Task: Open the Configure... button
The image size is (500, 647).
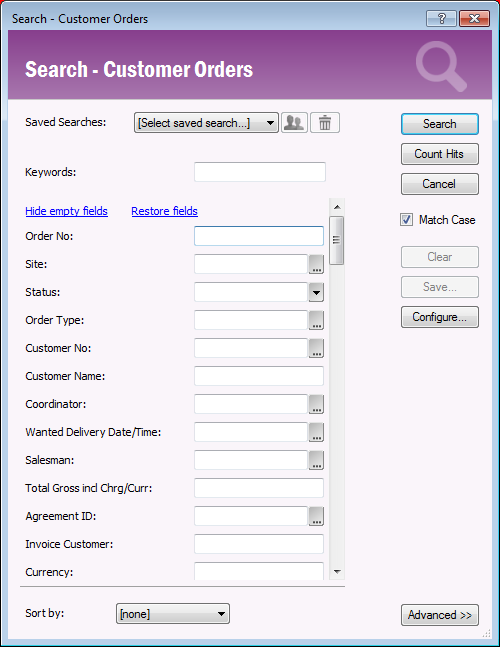Action: (x=440, y=317)
